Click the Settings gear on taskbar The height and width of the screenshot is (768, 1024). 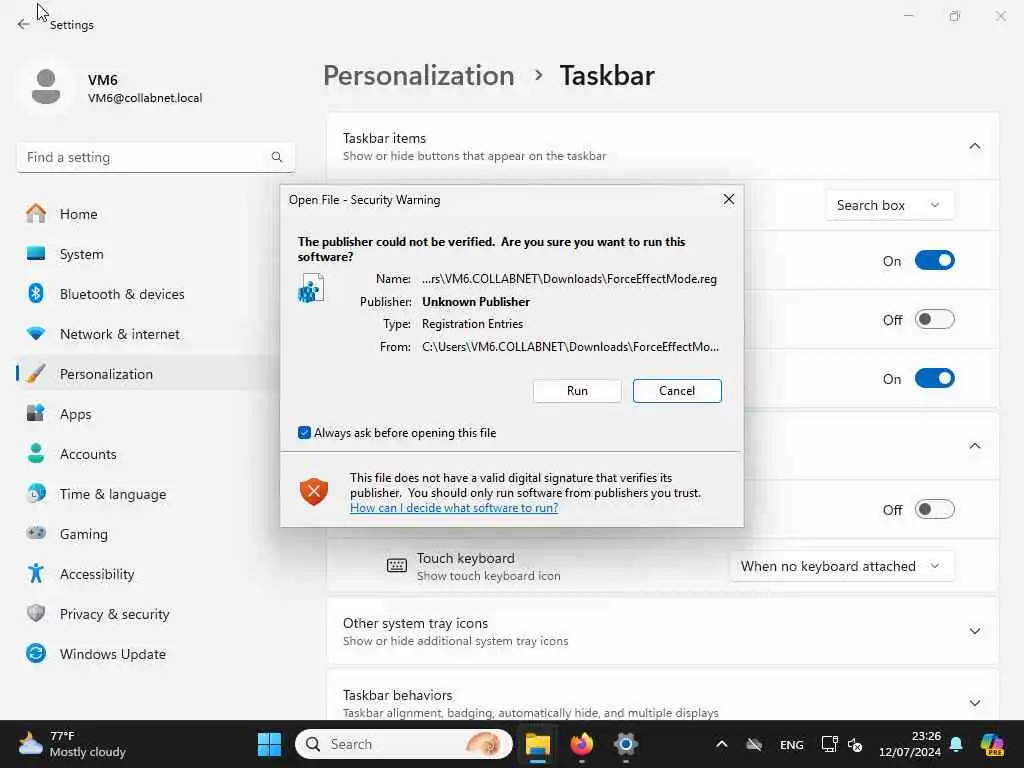coord(625,744)
